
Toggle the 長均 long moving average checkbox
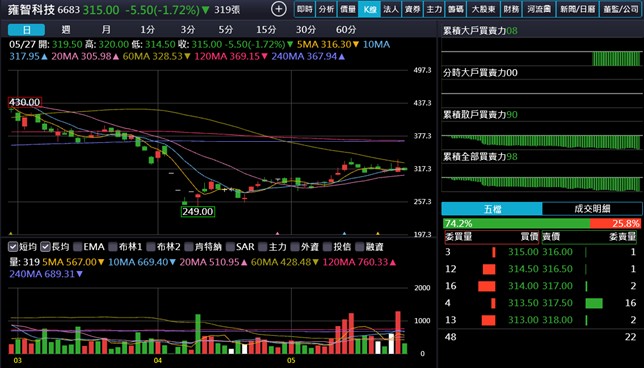45,247
